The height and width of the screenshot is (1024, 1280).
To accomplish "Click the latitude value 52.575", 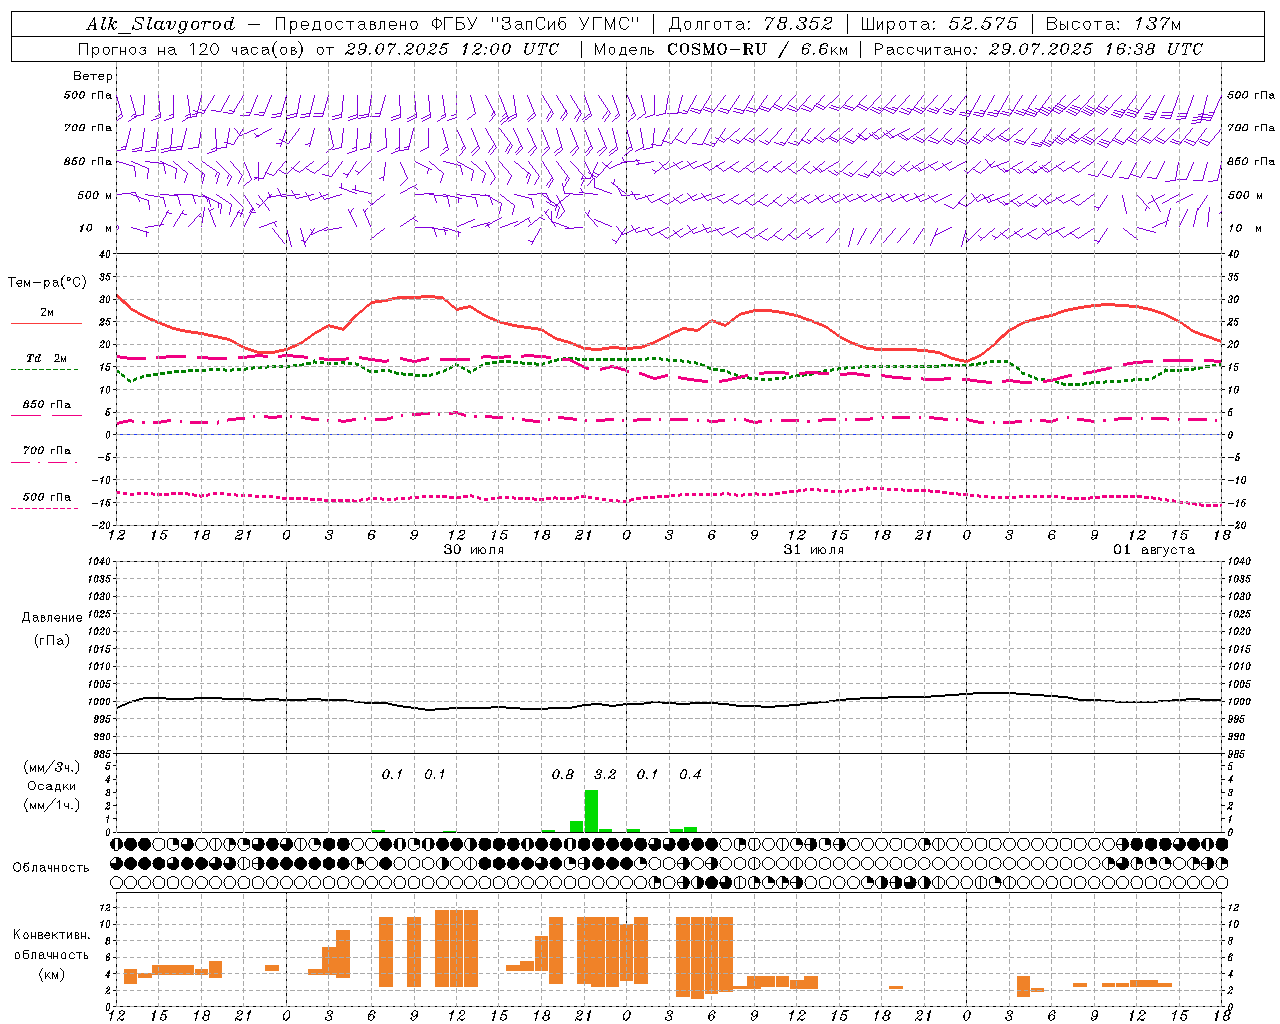I will (x=984, y=24).
